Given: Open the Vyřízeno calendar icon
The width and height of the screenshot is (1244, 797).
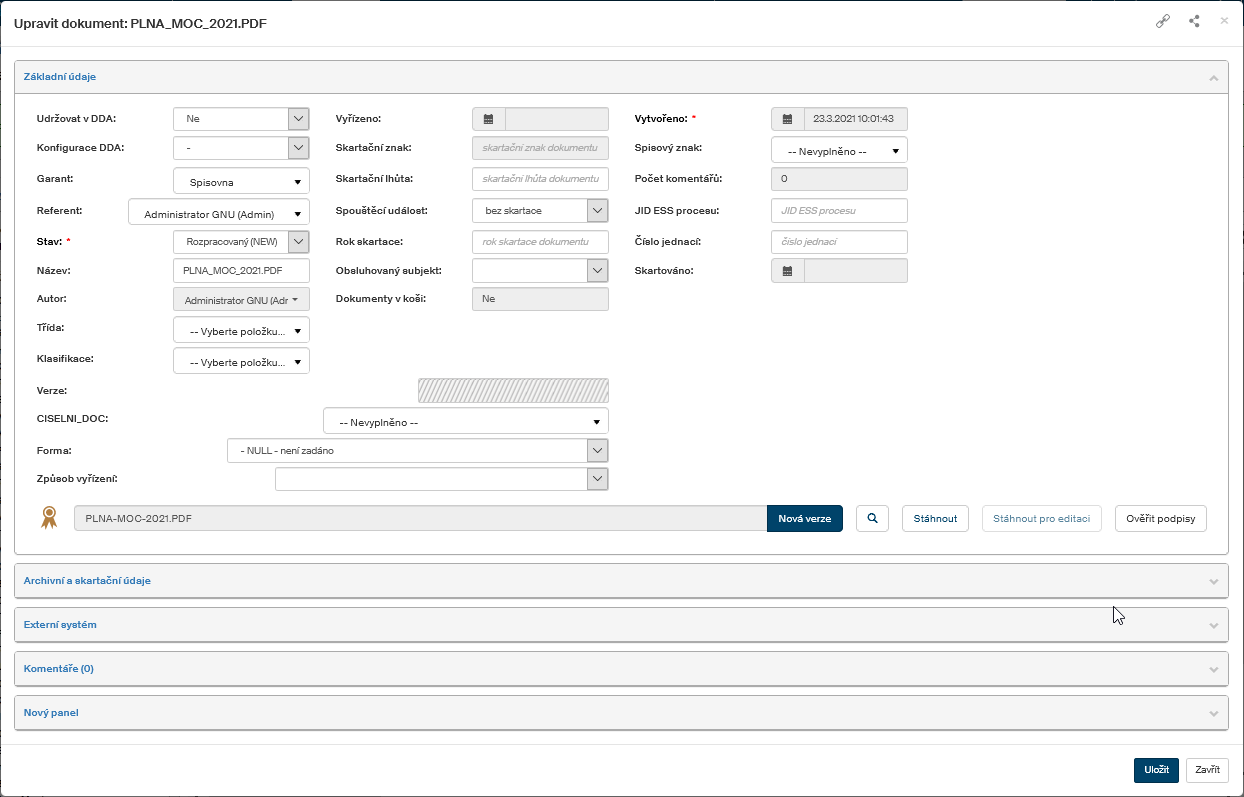Looking at the screenshot, I should [x=488, y=119].
